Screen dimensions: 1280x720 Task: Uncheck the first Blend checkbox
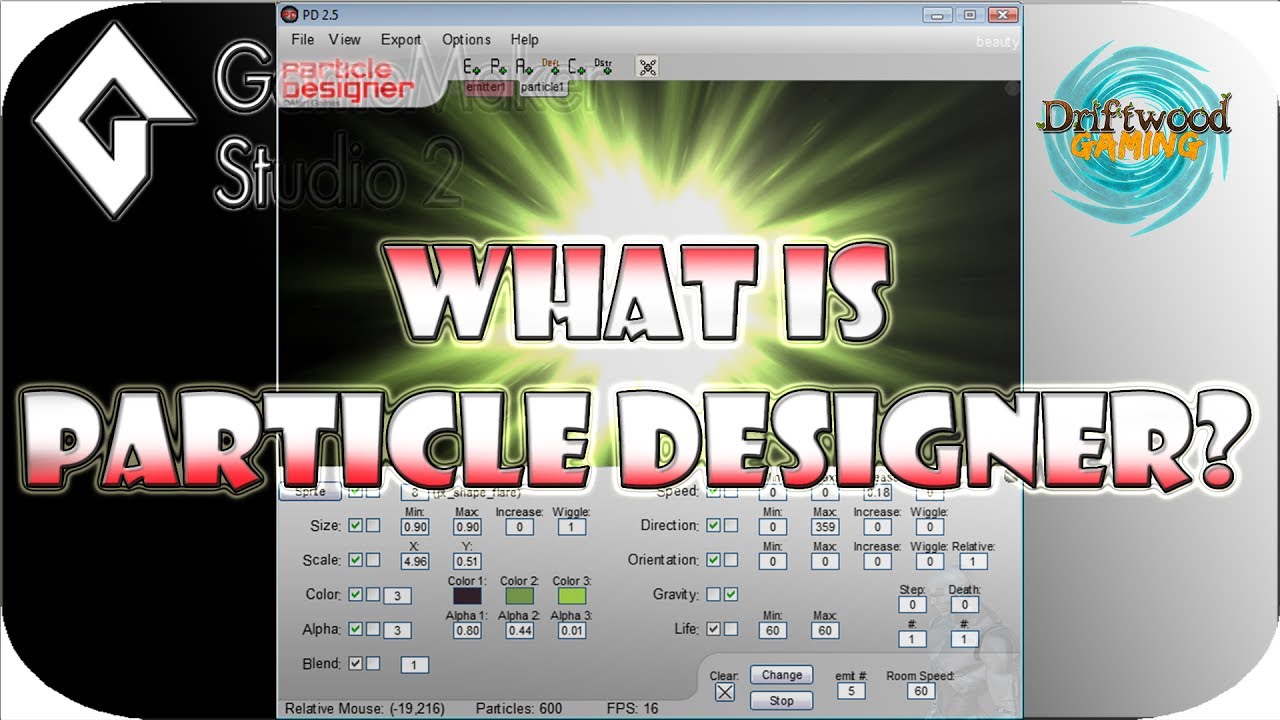355,663
